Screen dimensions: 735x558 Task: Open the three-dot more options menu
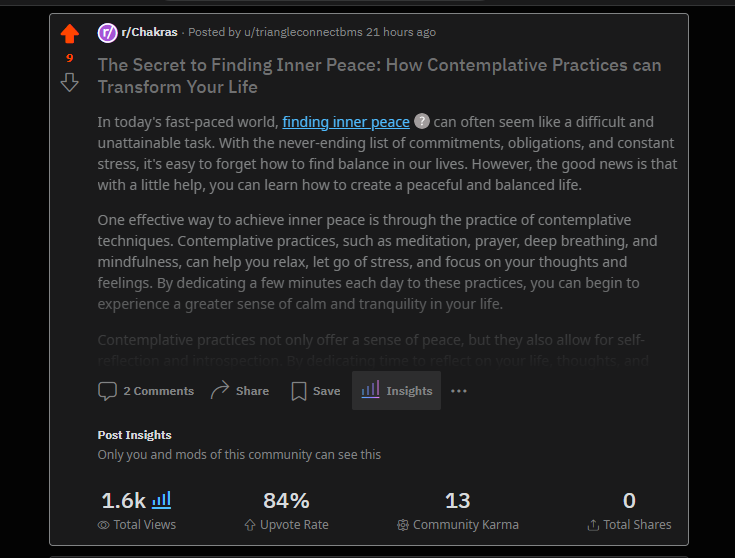coord(459,391)
